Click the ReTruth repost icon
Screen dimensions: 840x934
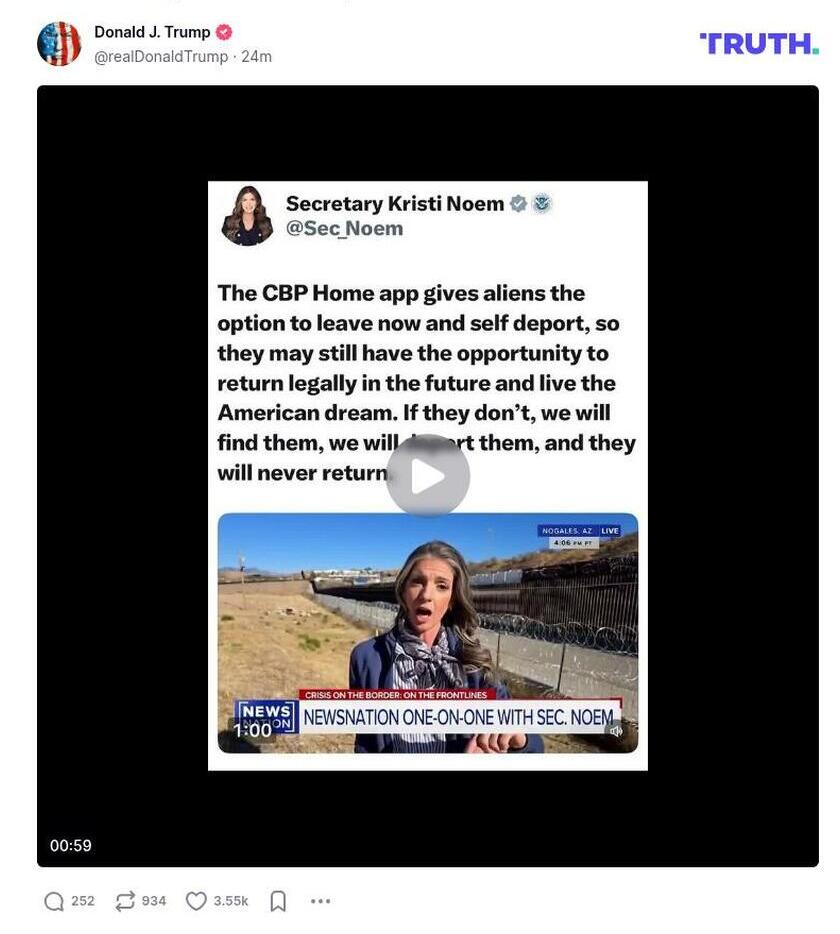tap(125, 901)
